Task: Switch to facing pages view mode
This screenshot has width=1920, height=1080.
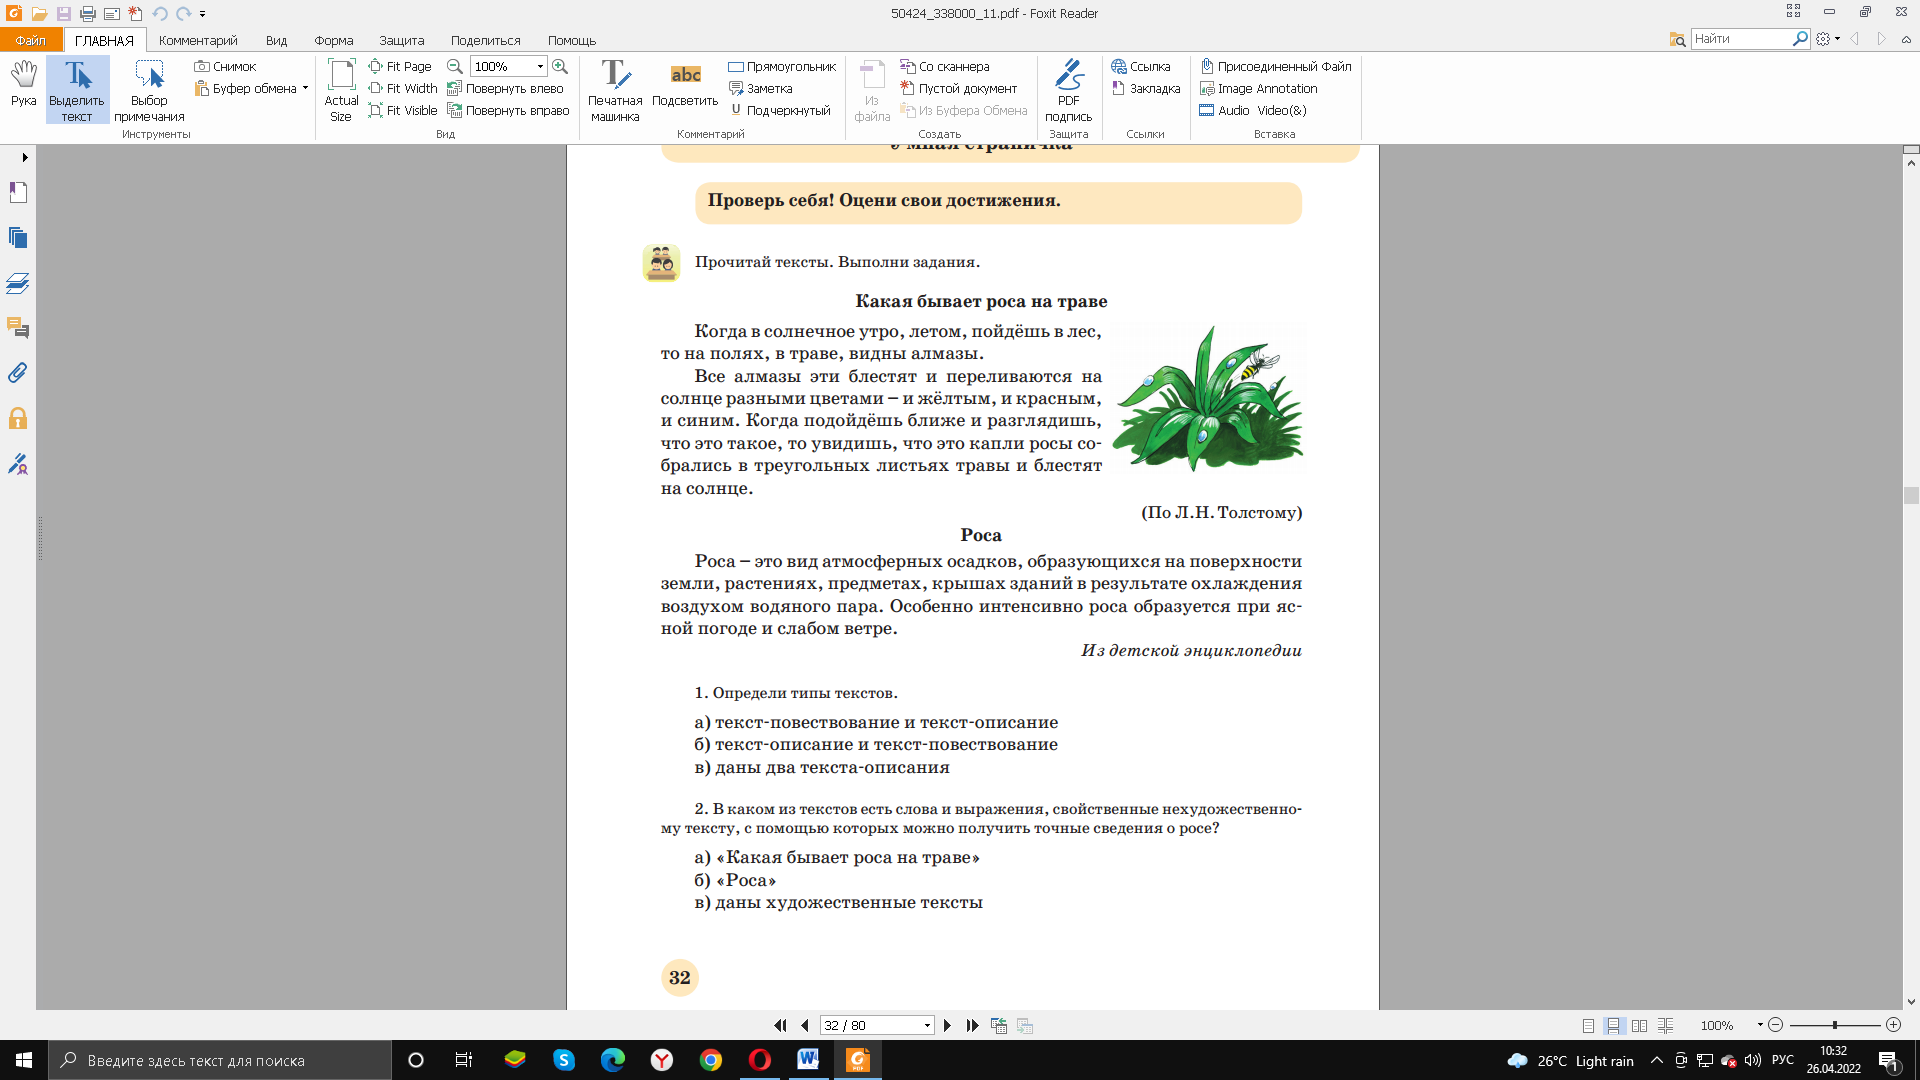Action: point(1639,1026)
